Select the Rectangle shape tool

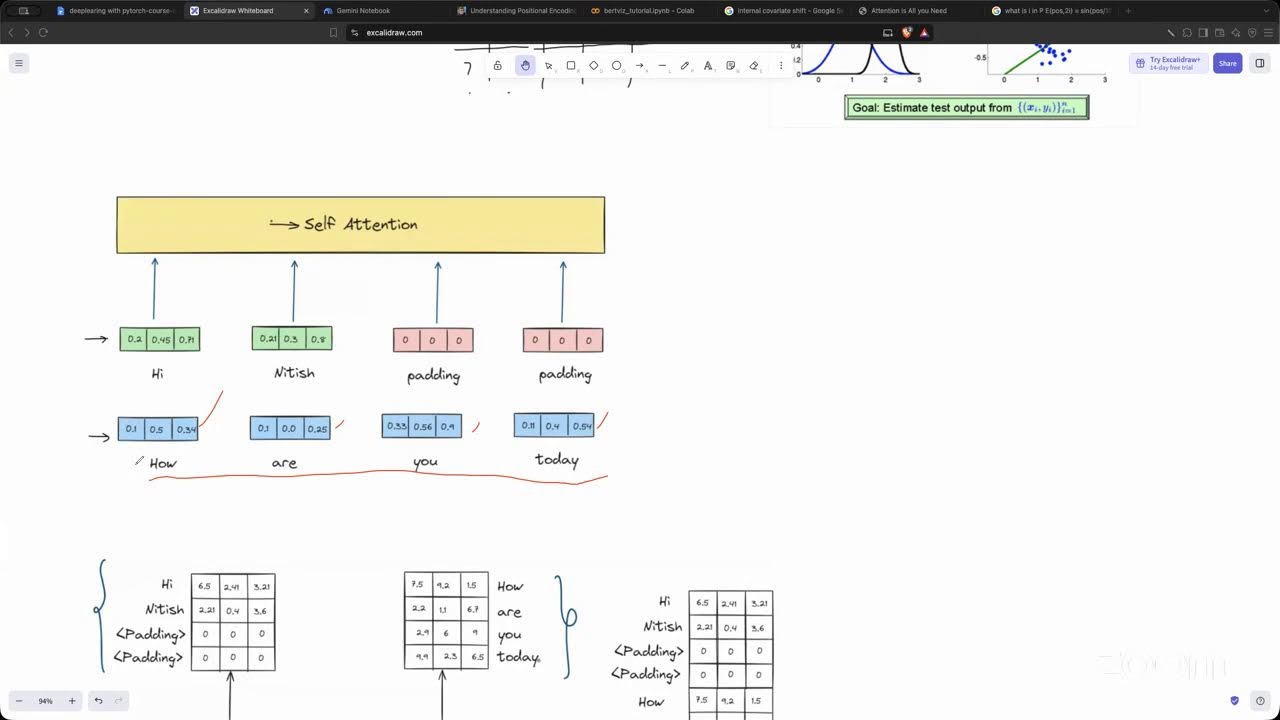571,66
